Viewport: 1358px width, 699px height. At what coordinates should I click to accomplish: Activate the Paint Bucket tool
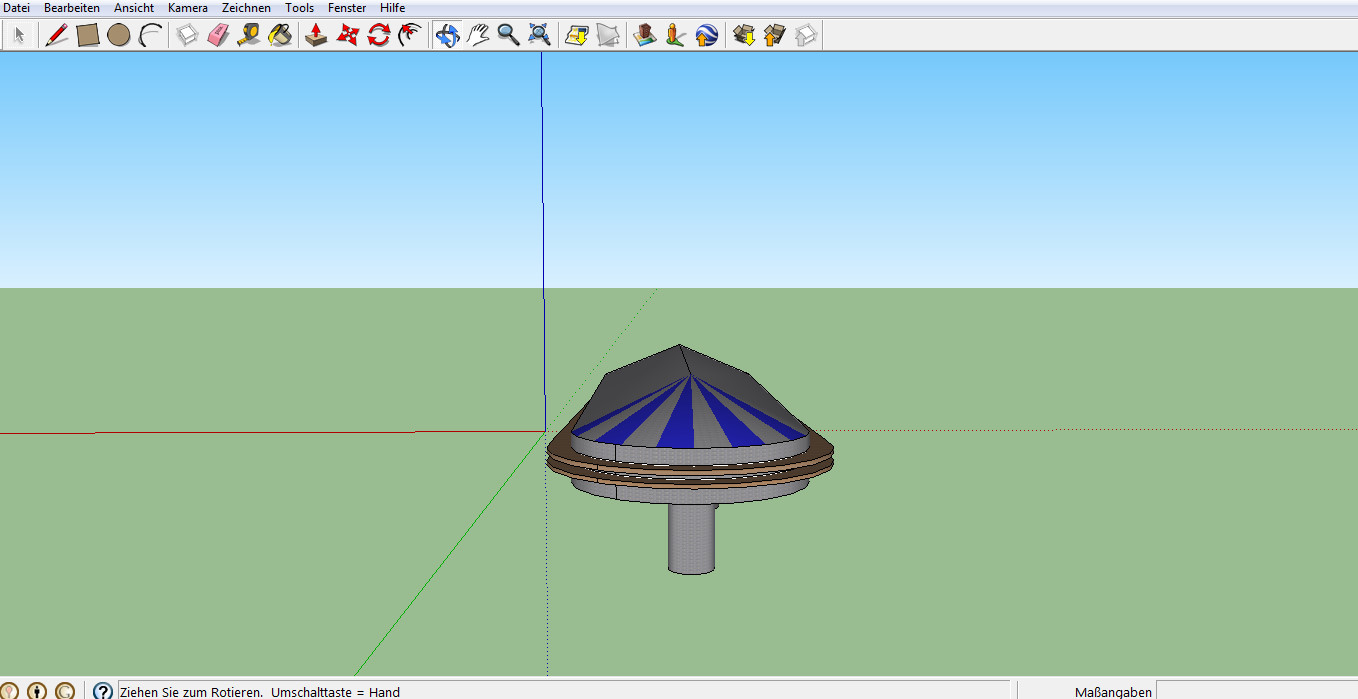click(x=280, y=36)
